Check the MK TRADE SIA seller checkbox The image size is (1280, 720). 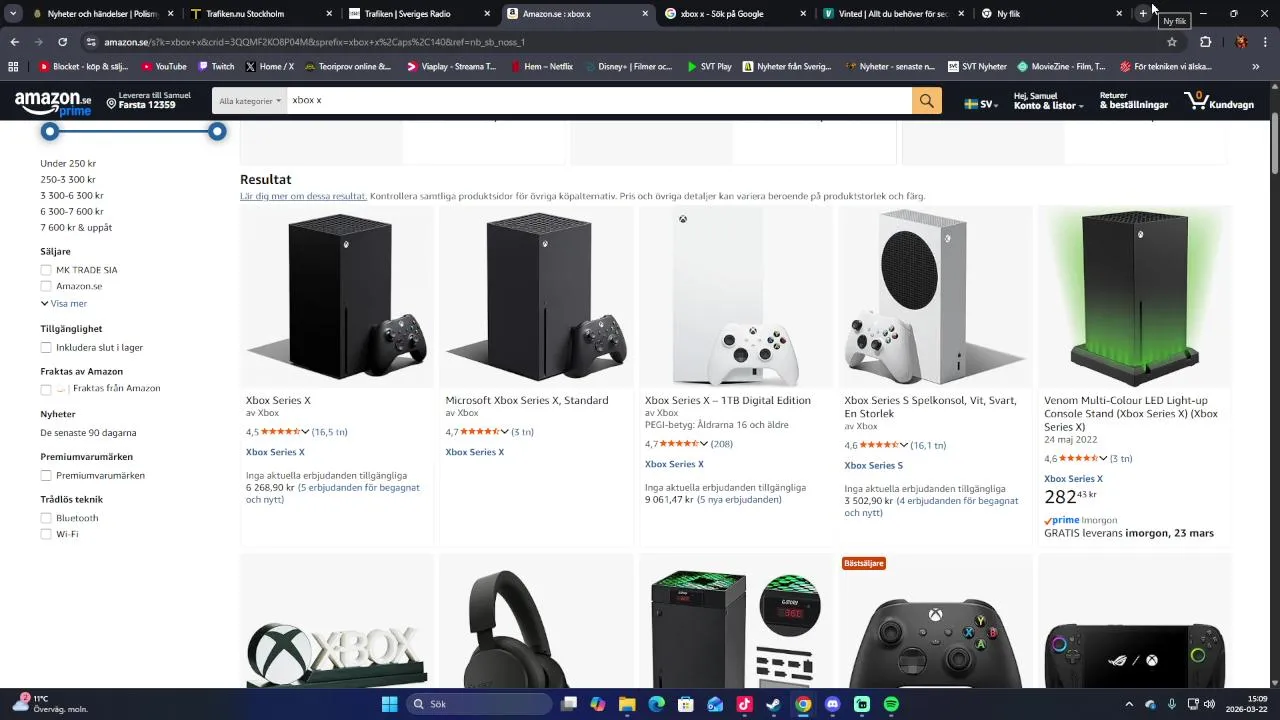pyautogui.click(x=46, y=270)
